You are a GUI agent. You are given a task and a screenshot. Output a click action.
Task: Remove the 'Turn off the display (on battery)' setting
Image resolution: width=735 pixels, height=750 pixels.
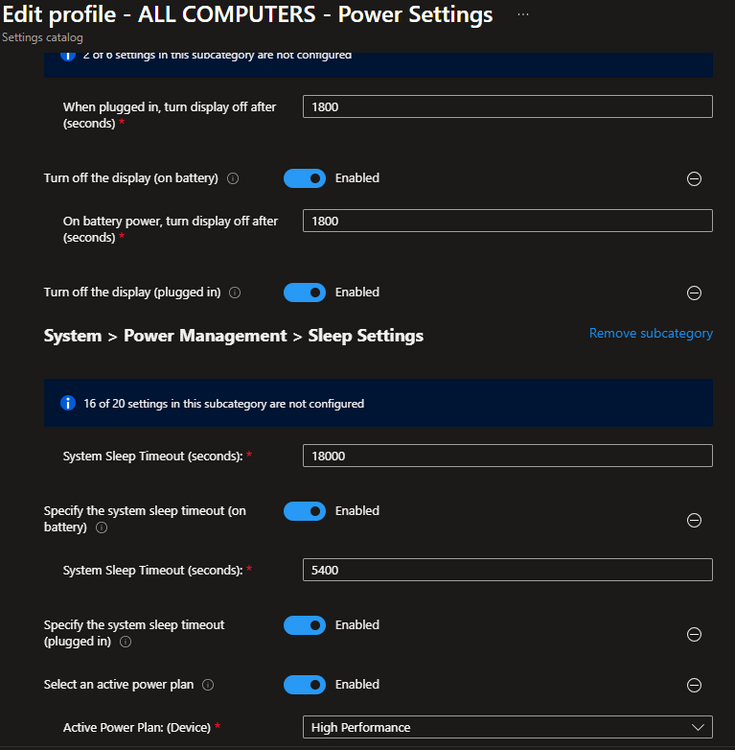point(694,179)
